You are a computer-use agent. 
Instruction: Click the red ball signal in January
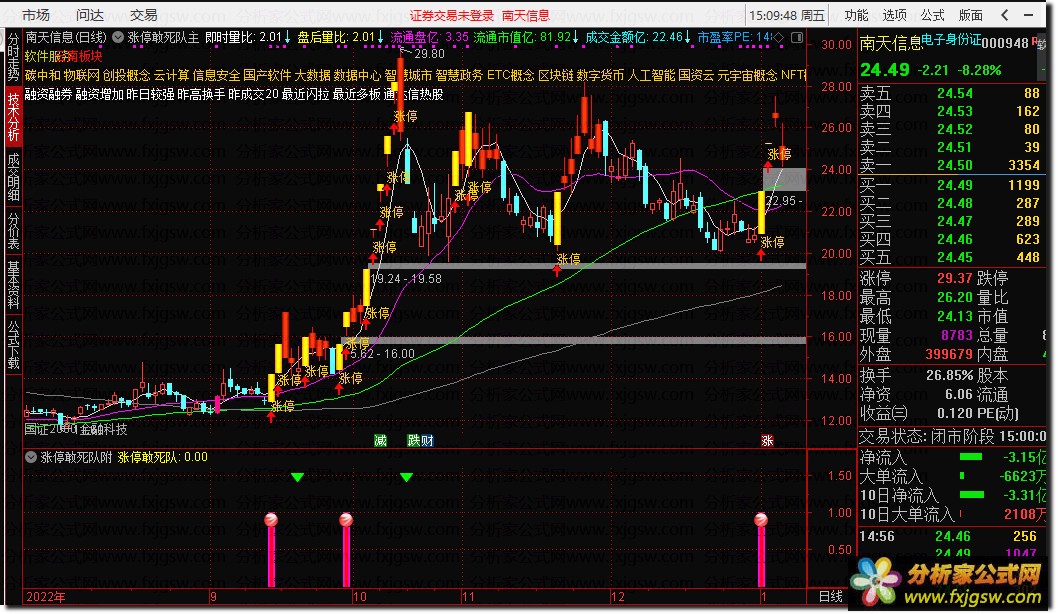tap(761, 520)
